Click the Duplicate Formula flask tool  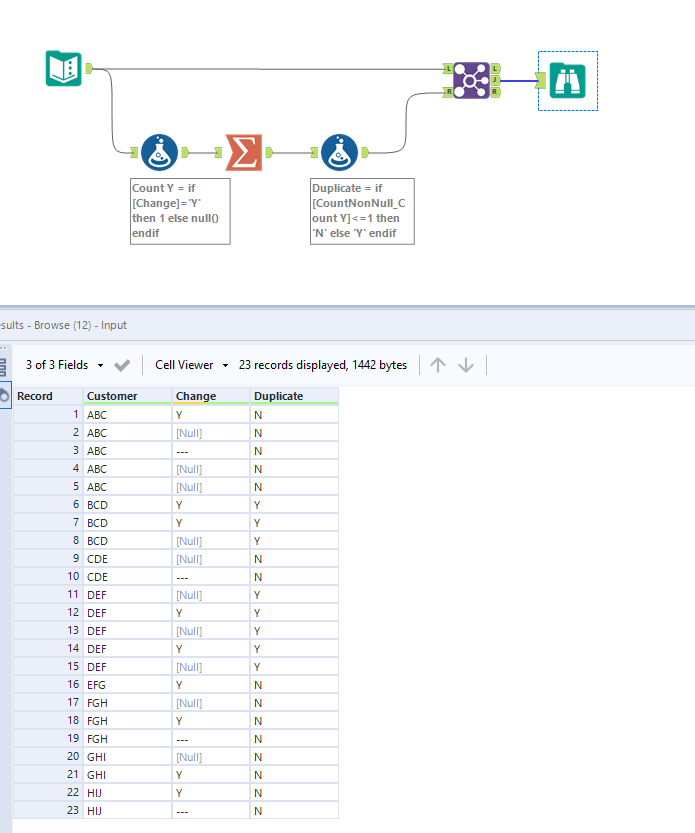340,153
